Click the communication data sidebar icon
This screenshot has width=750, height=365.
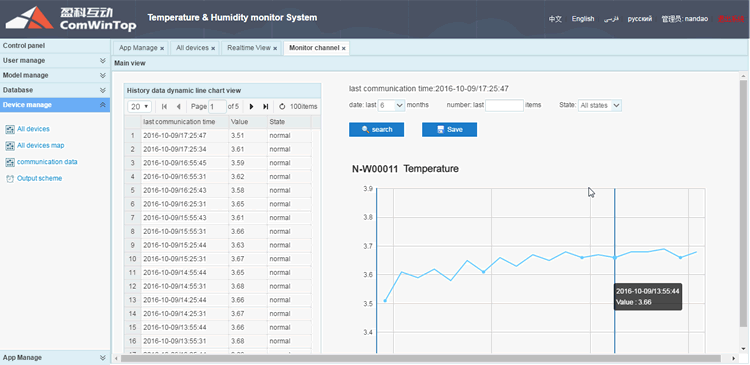tap(10, 162)
